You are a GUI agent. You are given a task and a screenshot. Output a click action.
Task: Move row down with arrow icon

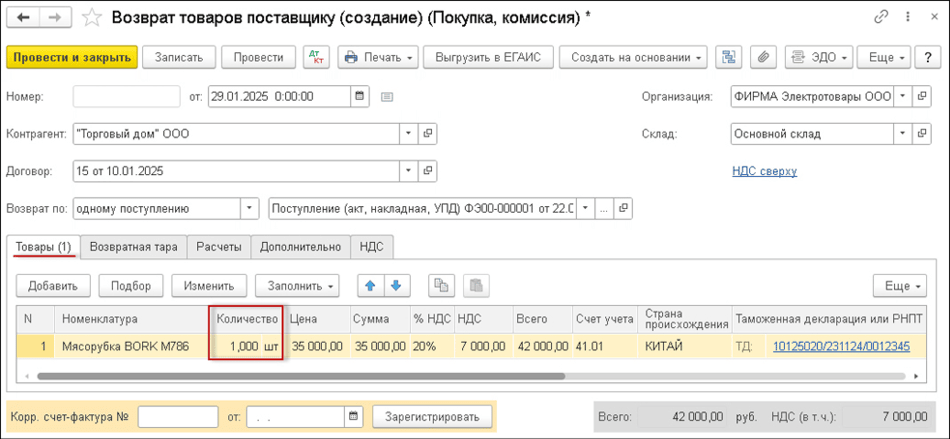click(x=397, y=285)
